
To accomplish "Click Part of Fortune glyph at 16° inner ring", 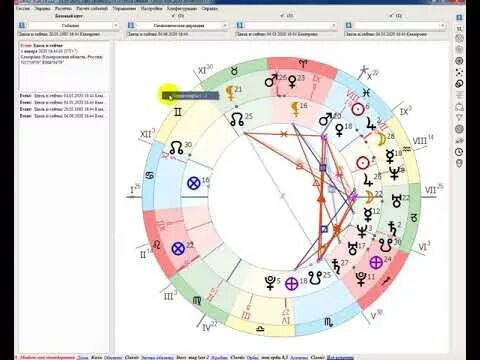I will (x=194, y=183).
